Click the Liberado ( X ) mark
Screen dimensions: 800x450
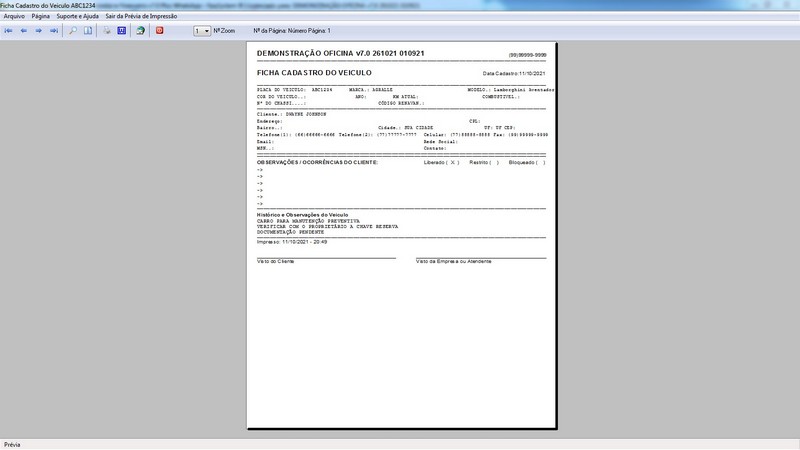pyautogui.click(x=441, y=162)
